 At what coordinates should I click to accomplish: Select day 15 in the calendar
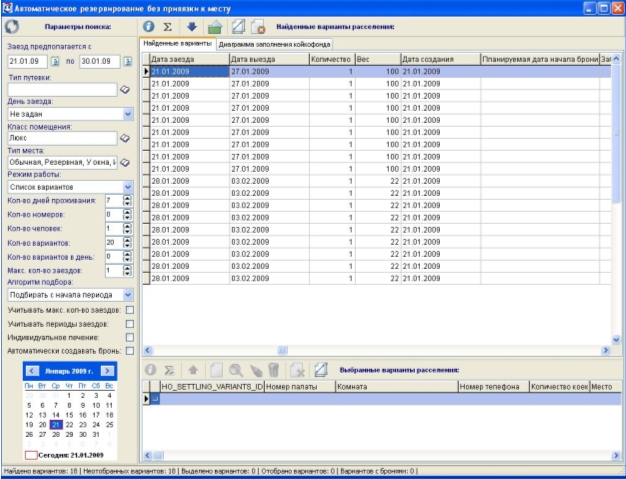(69, 415)
